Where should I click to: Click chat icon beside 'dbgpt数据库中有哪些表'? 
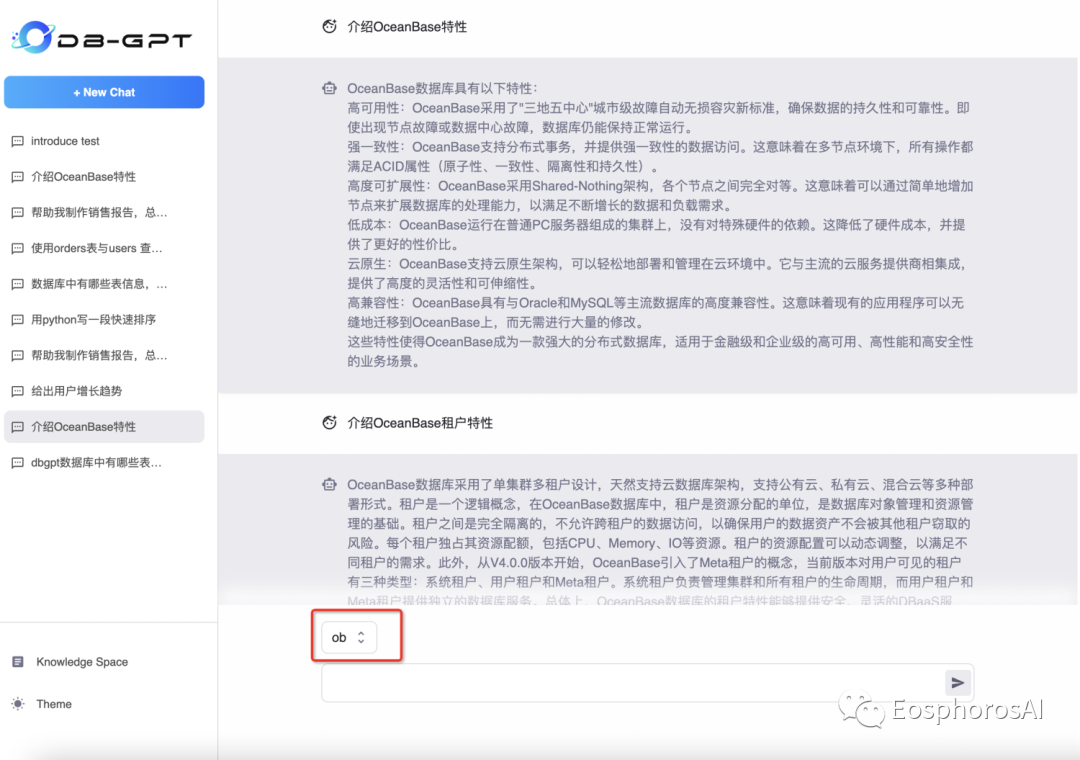(x=18, y=463)
